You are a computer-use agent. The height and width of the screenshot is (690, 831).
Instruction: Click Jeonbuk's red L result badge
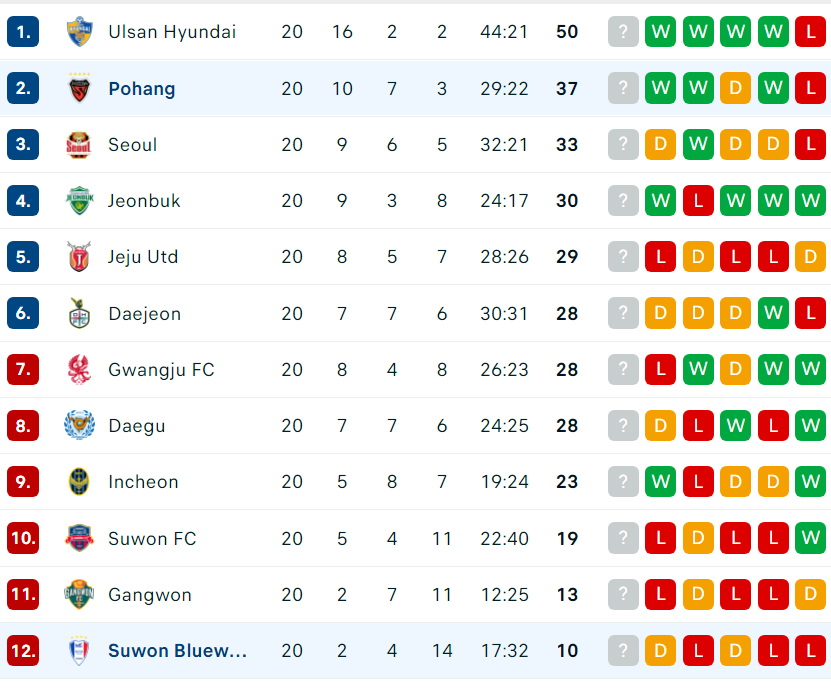click(698, 200)
